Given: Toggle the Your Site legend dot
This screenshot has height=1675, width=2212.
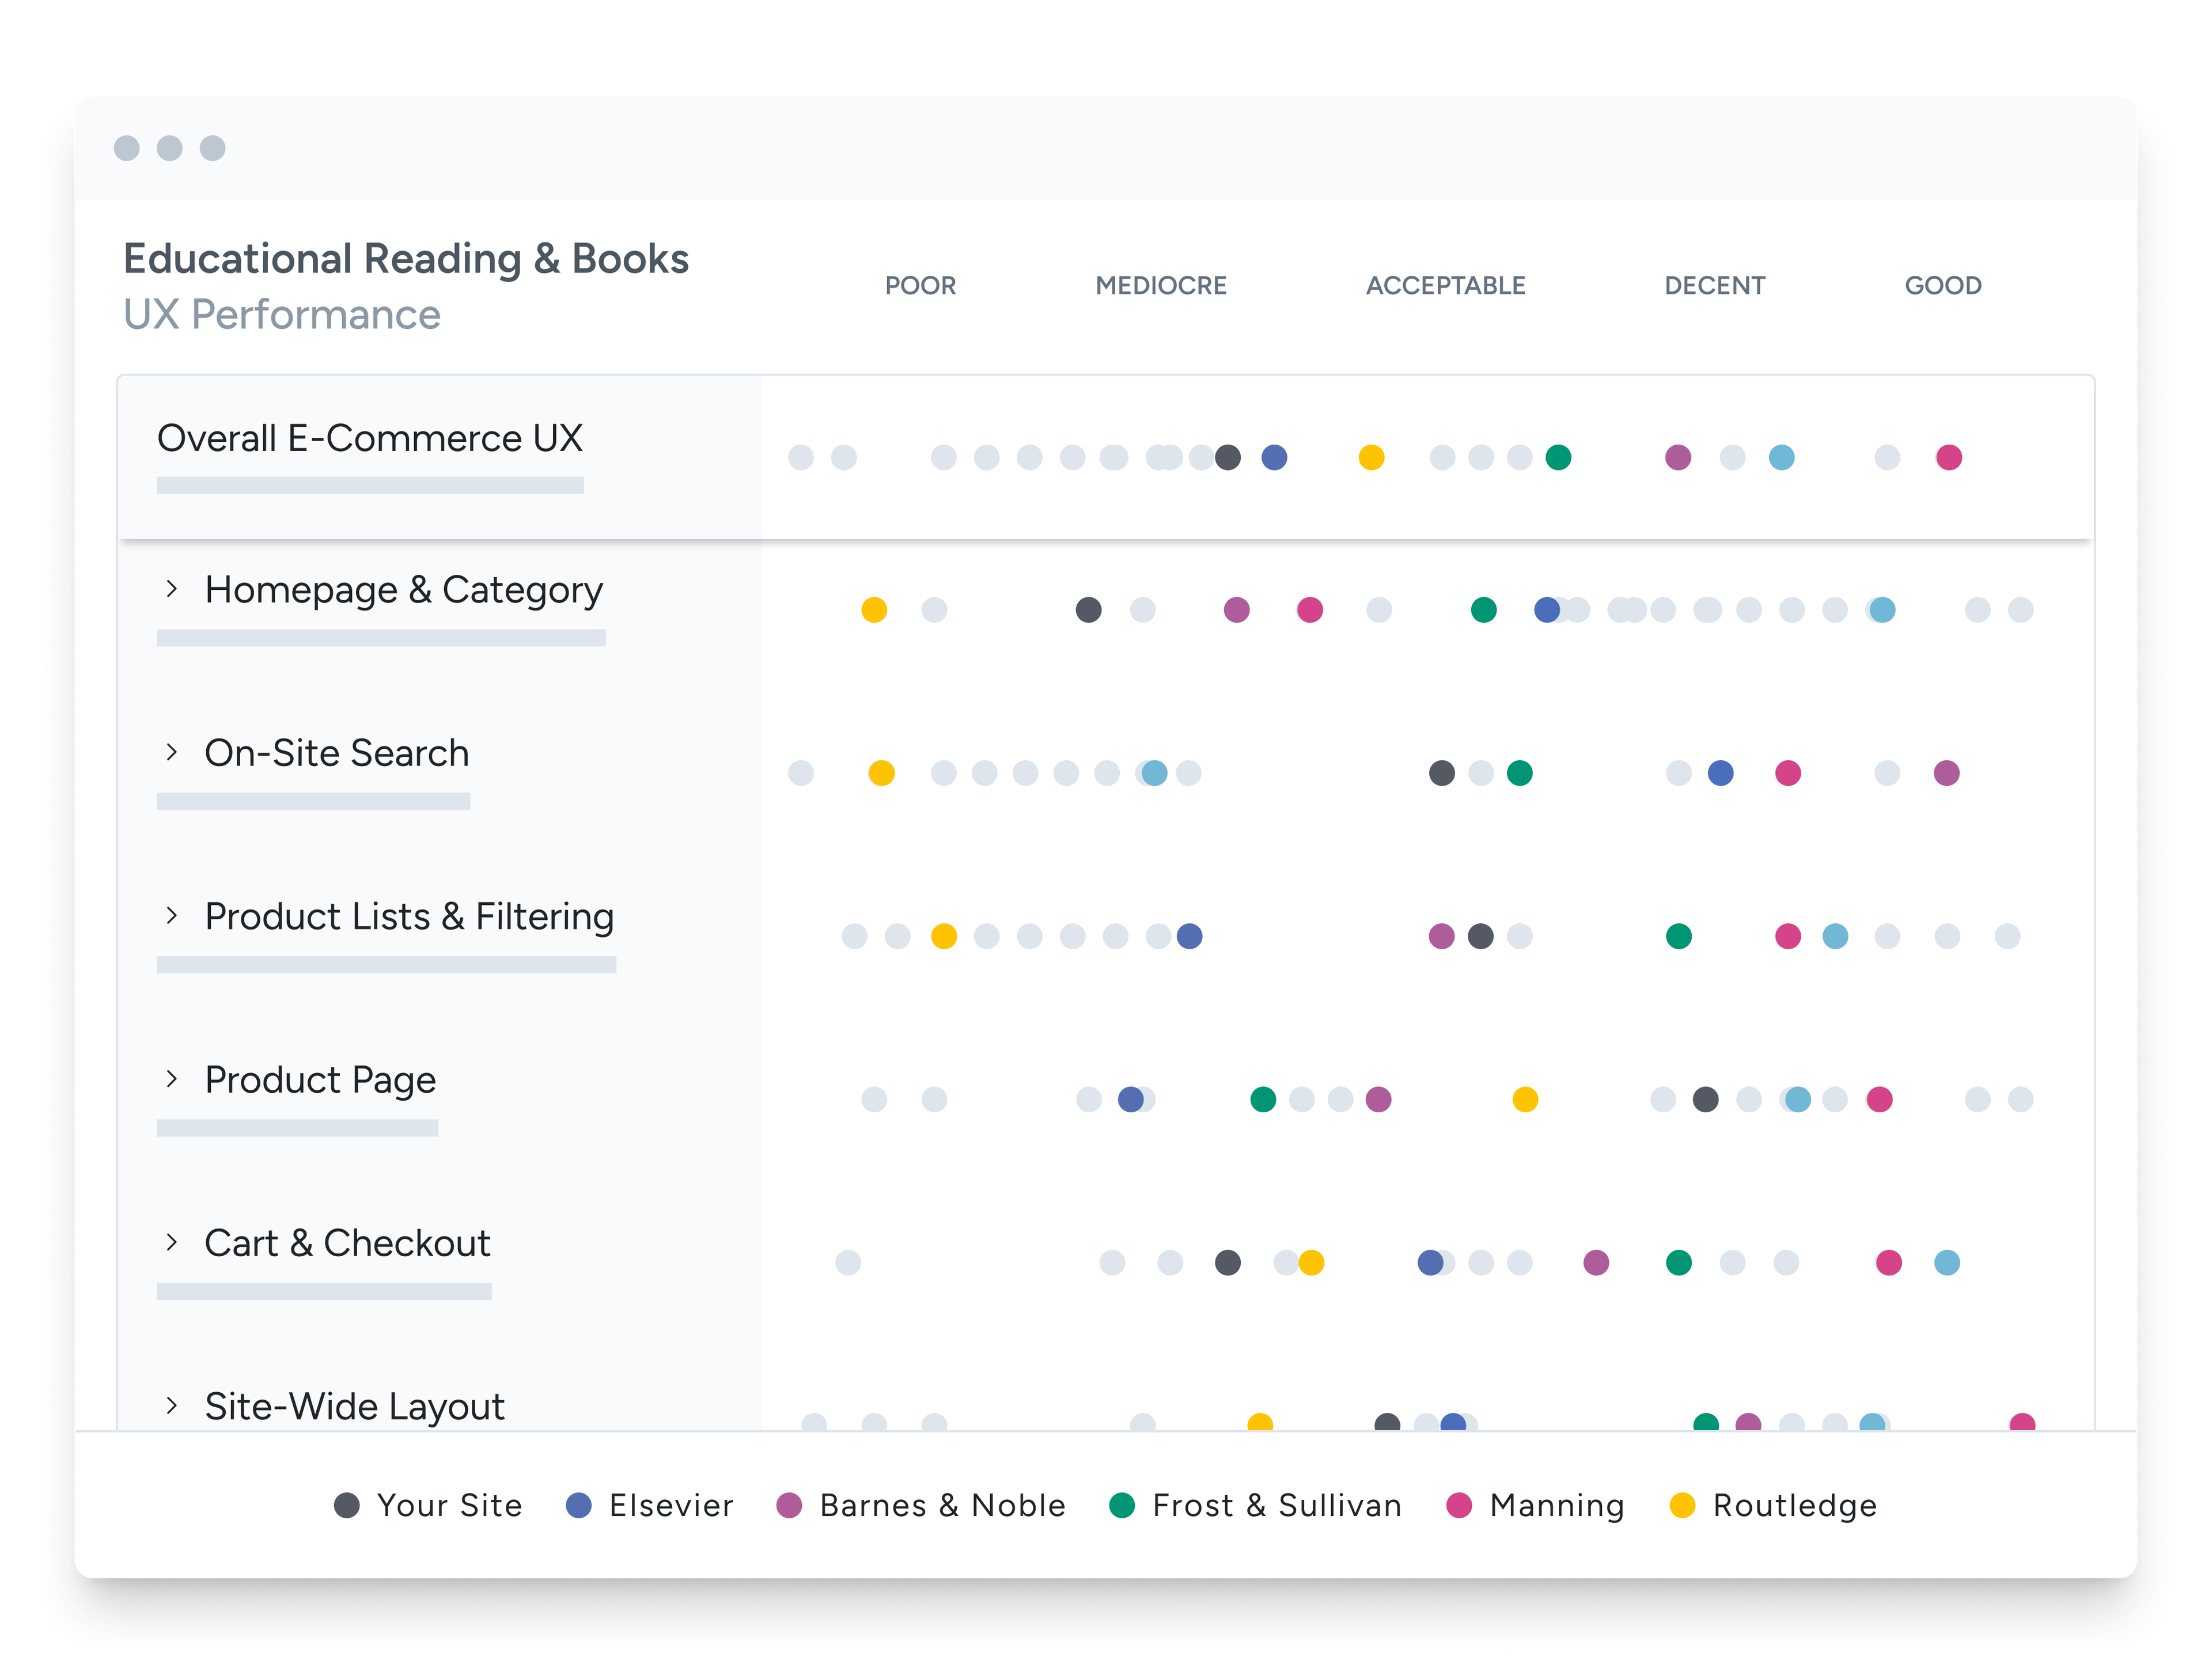Looking at the screenshot, I should tap(347, 1505).
